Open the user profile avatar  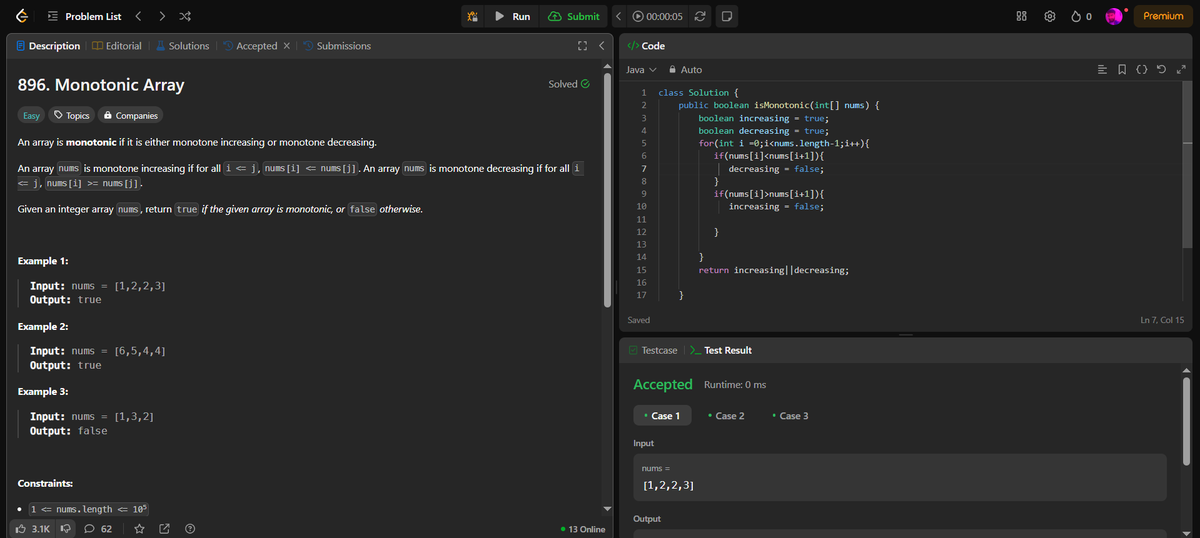1115,16
